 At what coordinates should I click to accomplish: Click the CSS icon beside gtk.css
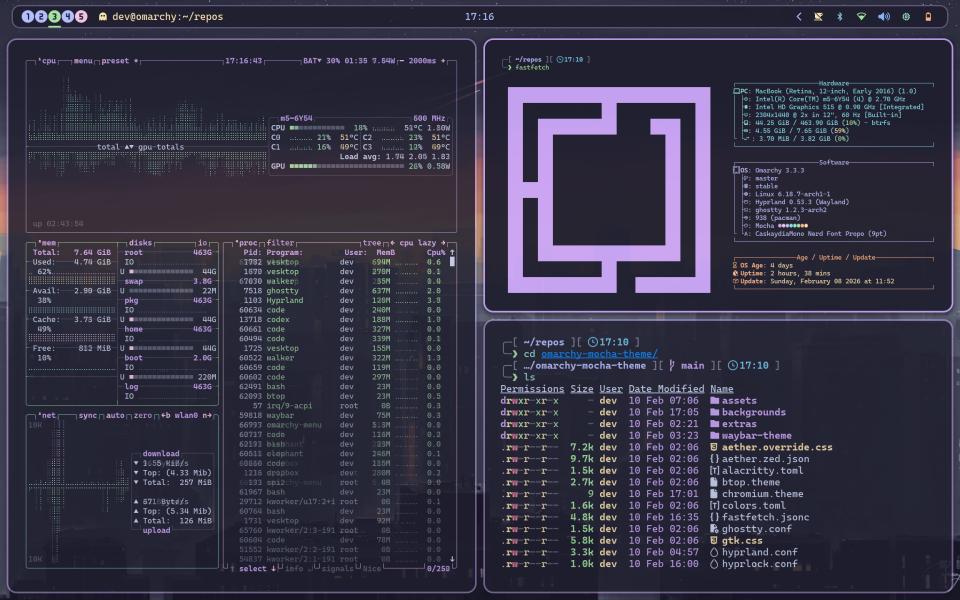[x=714, y=541]
